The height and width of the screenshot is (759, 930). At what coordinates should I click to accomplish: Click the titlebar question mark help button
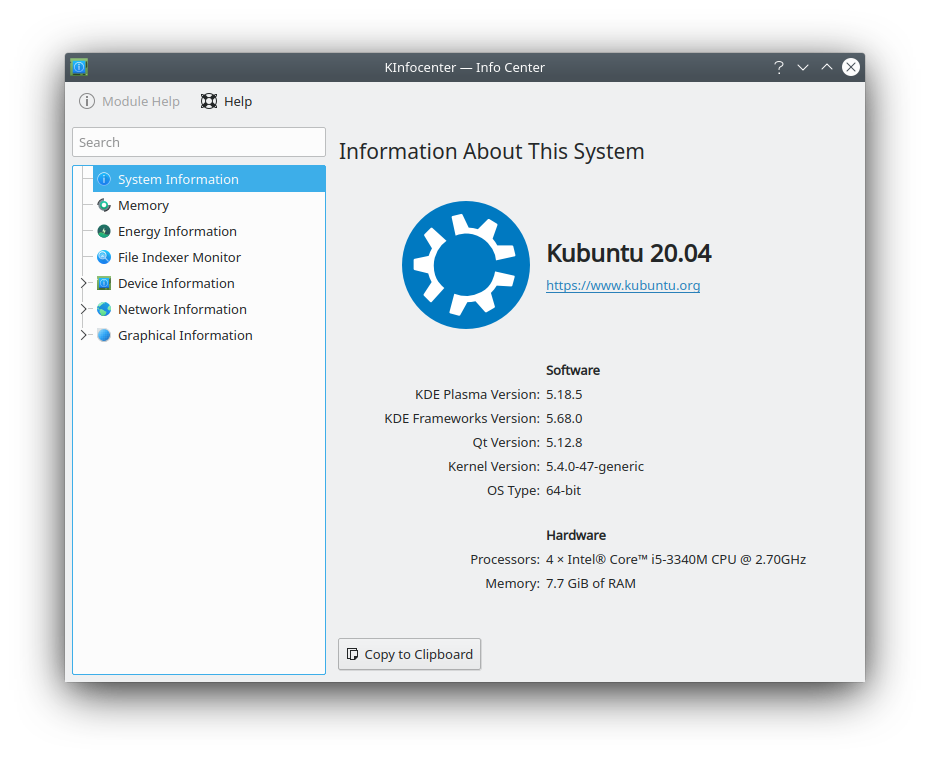778,67
